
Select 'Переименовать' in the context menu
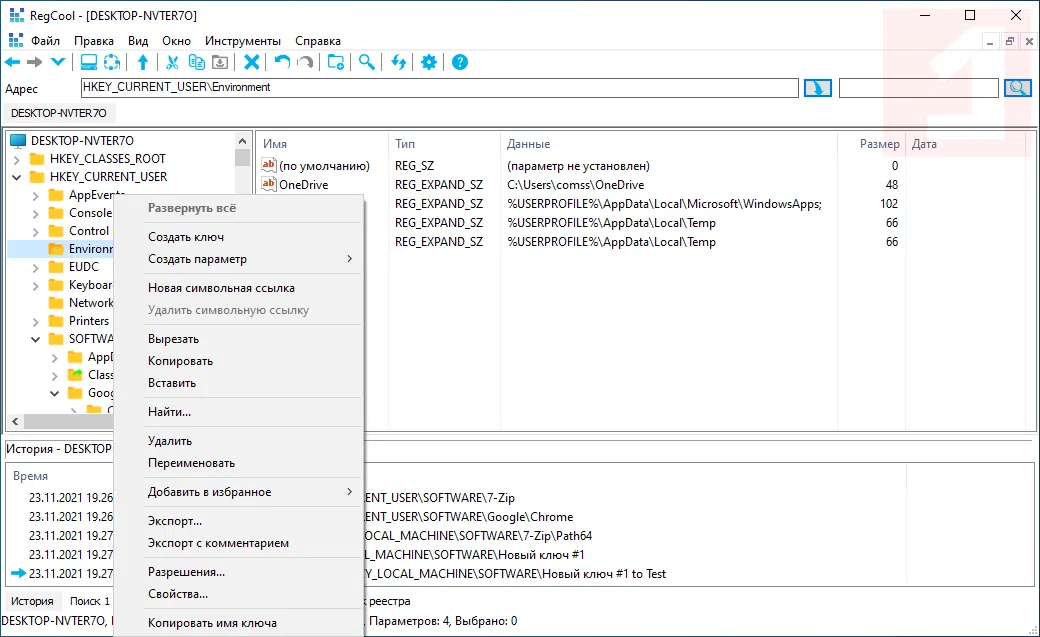click(191, 463)
